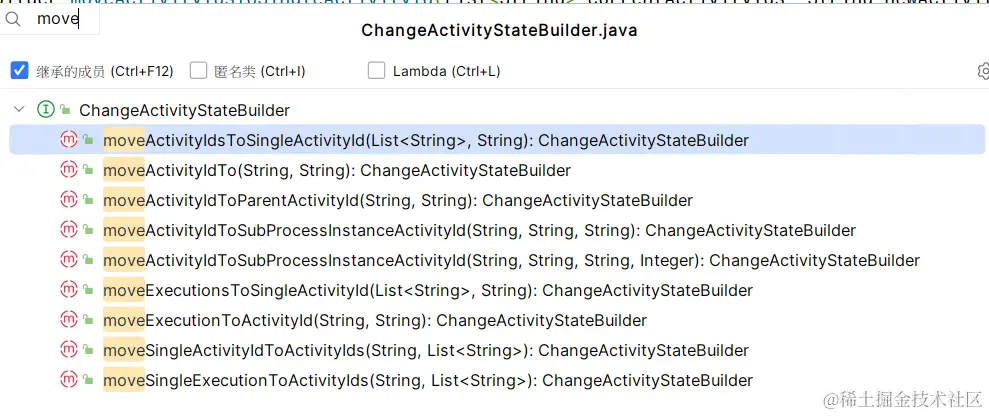Collapse the ChangeActivityStateBuilder tree node
989x416 pixels.
(x=19, y=110)
